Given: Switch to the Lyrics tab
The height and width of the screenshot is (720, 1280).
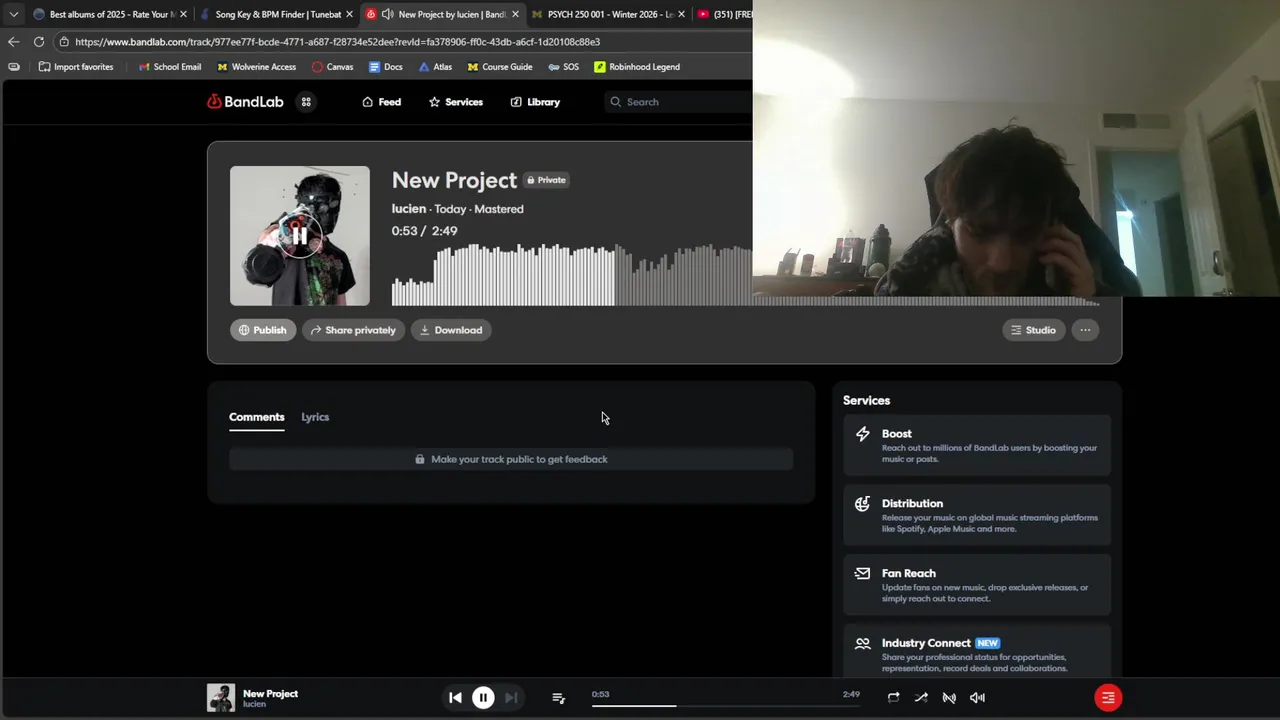Looking at the screenshot, I should [315, 417].
